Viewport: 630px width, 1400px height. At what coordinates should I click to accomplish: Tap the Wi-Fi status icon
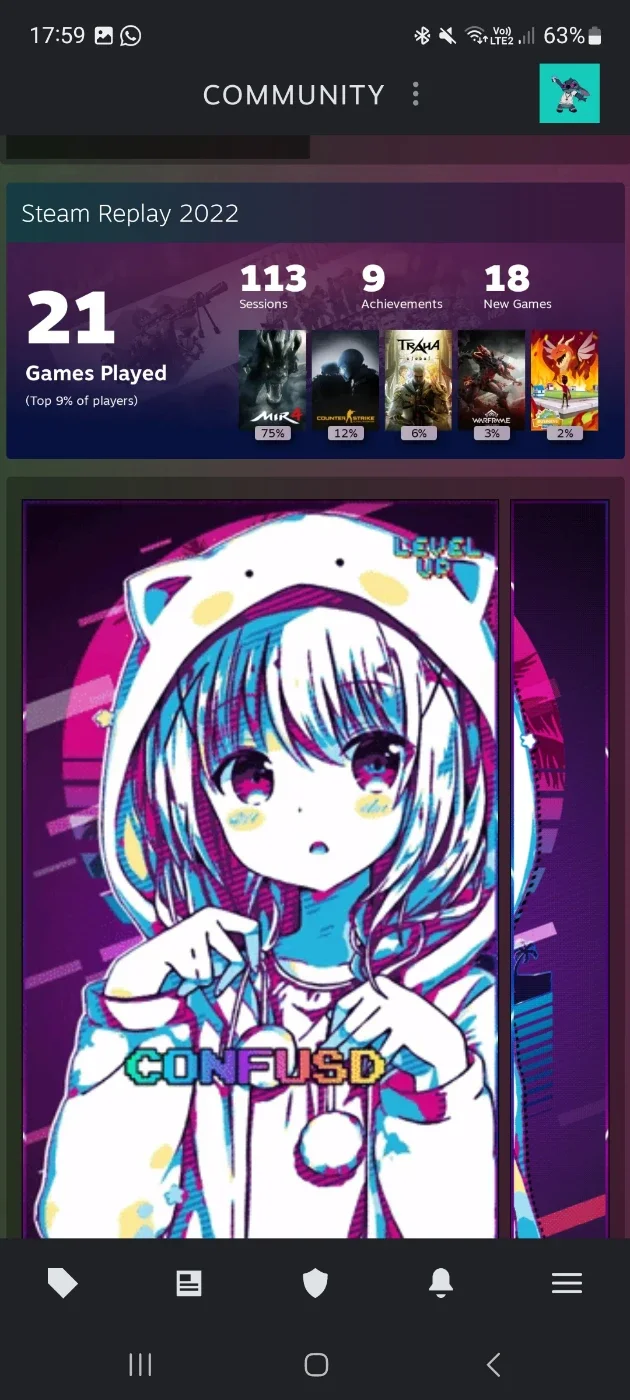click(x=476, y=36)
